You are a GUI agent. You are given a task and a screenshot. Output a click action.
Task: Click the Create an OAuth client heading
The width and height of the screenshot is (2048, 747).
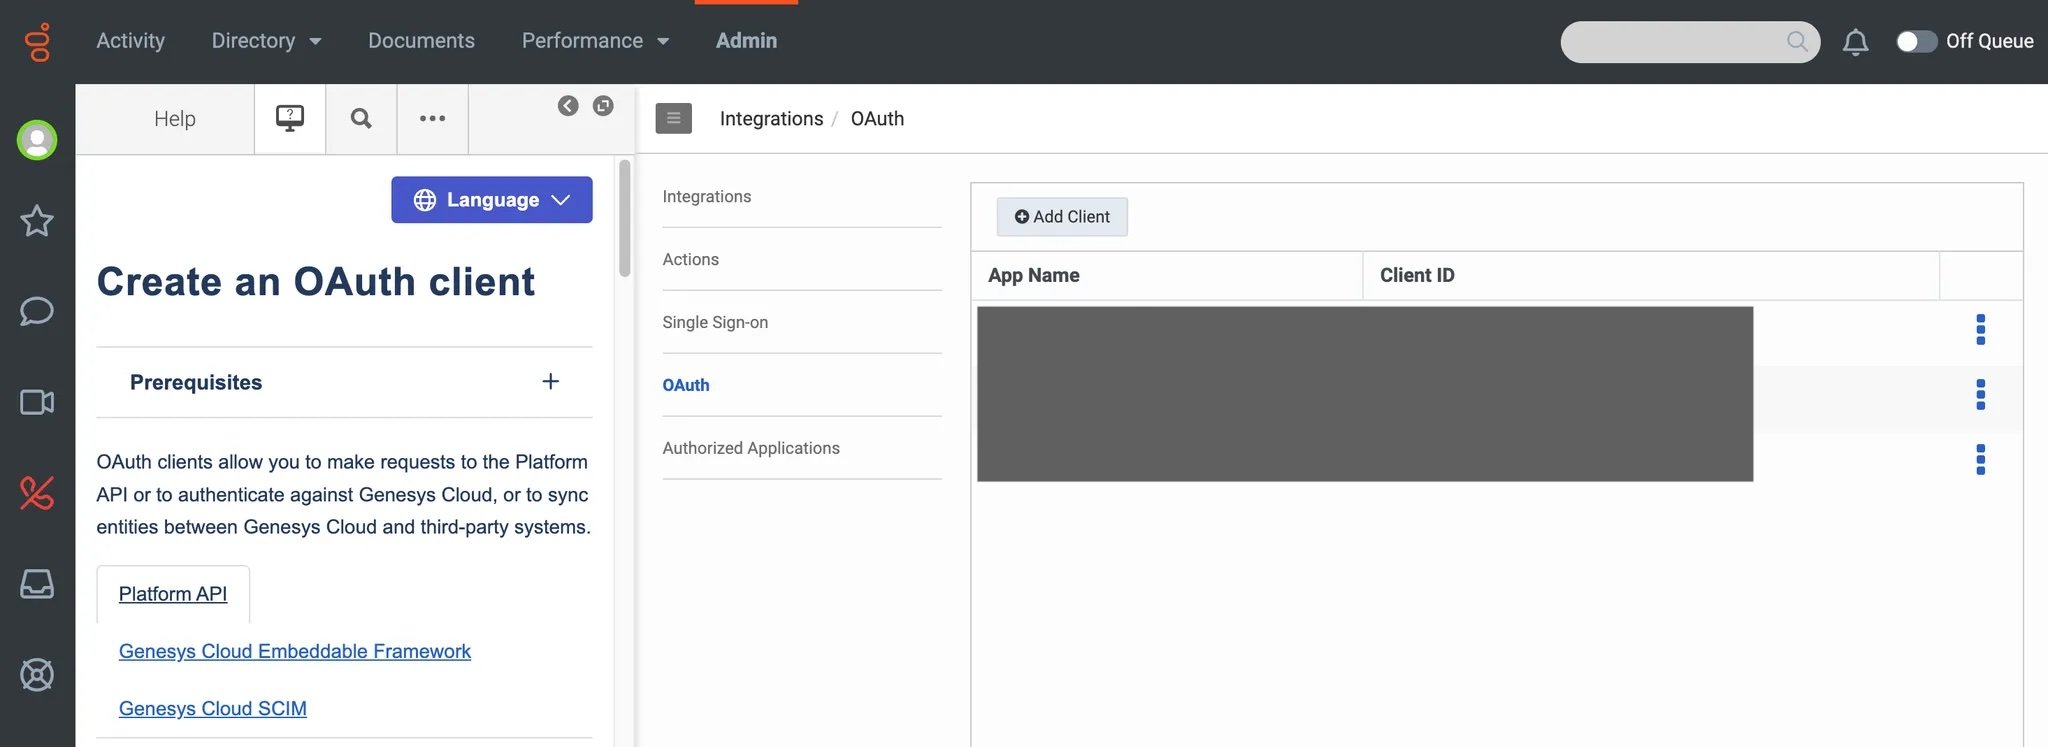tap(316, 282)
